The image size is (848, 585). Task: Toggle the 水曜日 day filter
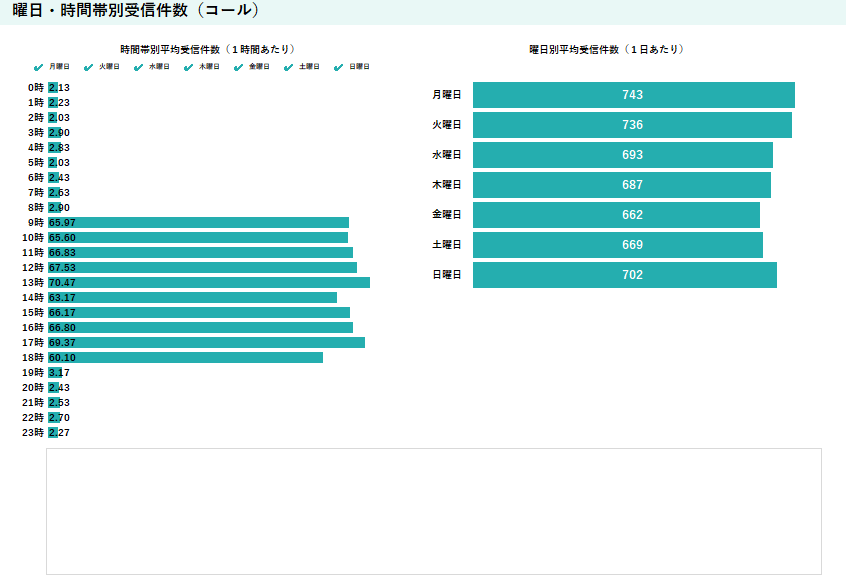pyautogui.click(x=139, y=67)
